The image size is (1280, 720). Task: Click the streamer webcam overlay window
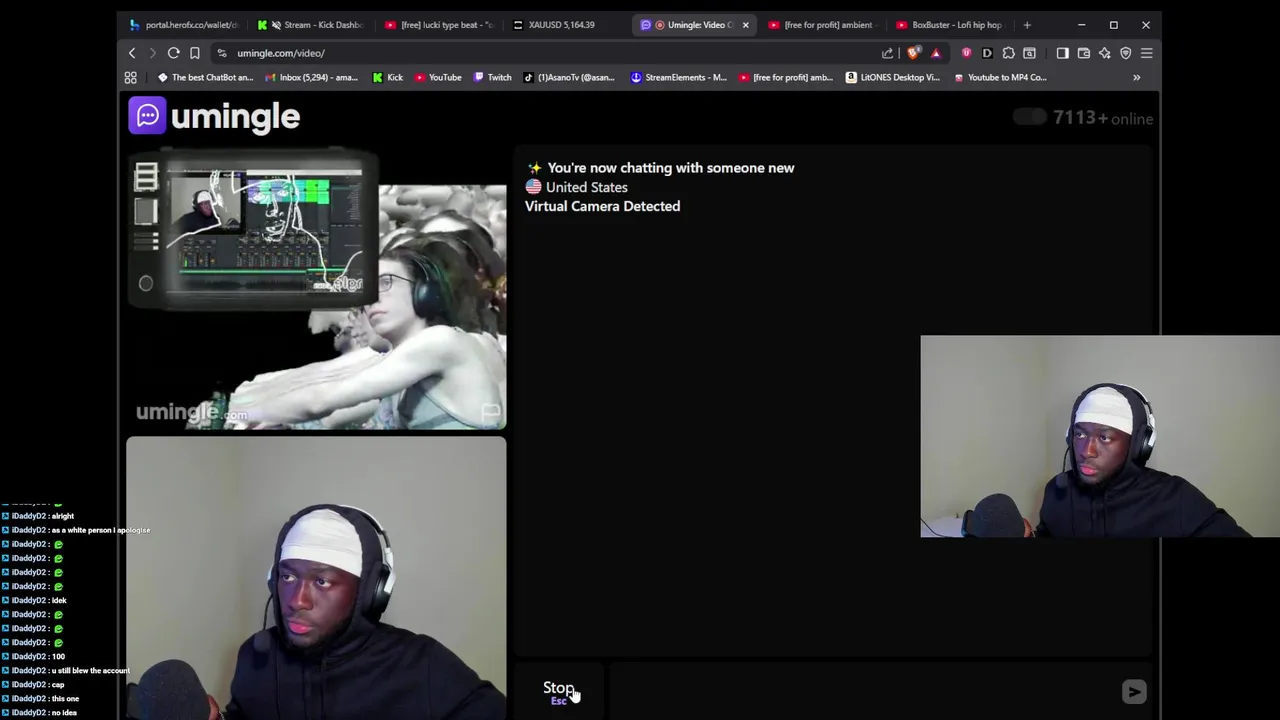[x=1100, y=437]
